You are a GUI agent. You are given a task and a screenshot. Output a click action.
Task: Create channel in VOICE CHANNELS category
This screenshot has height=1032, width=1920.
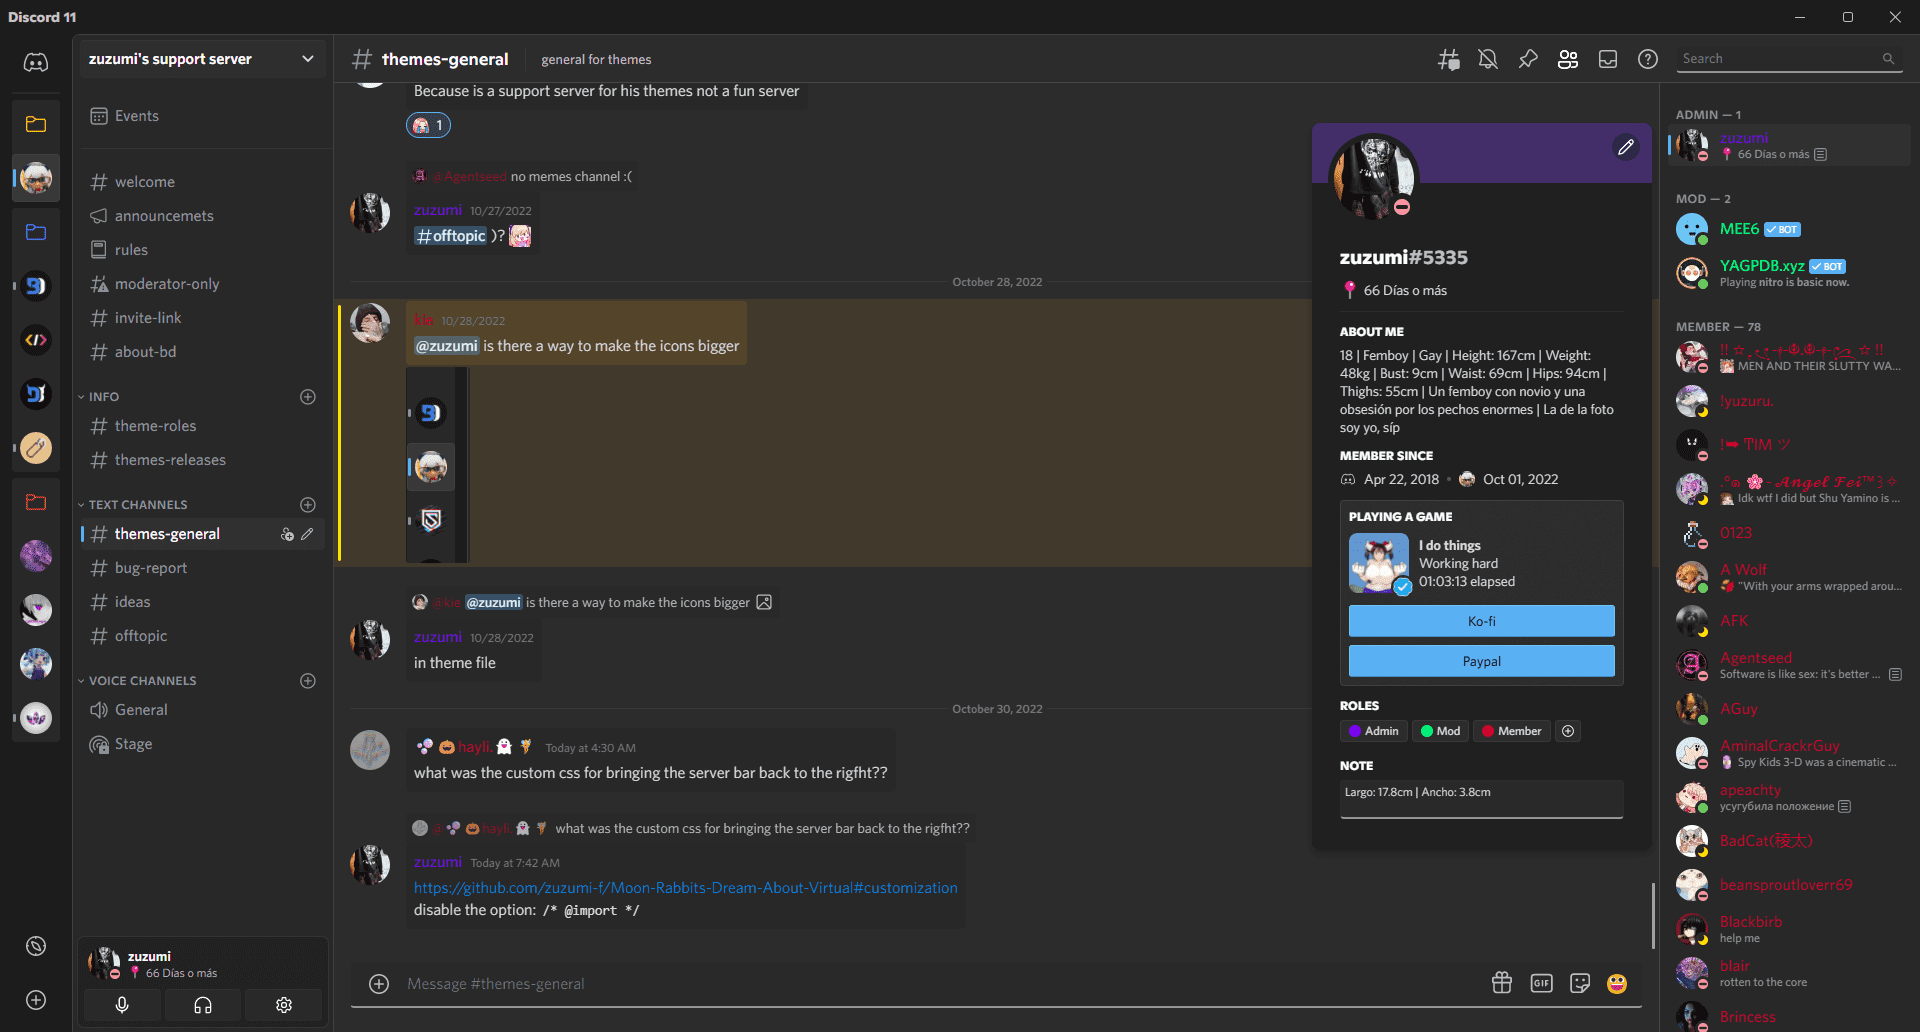pos(308,681)
